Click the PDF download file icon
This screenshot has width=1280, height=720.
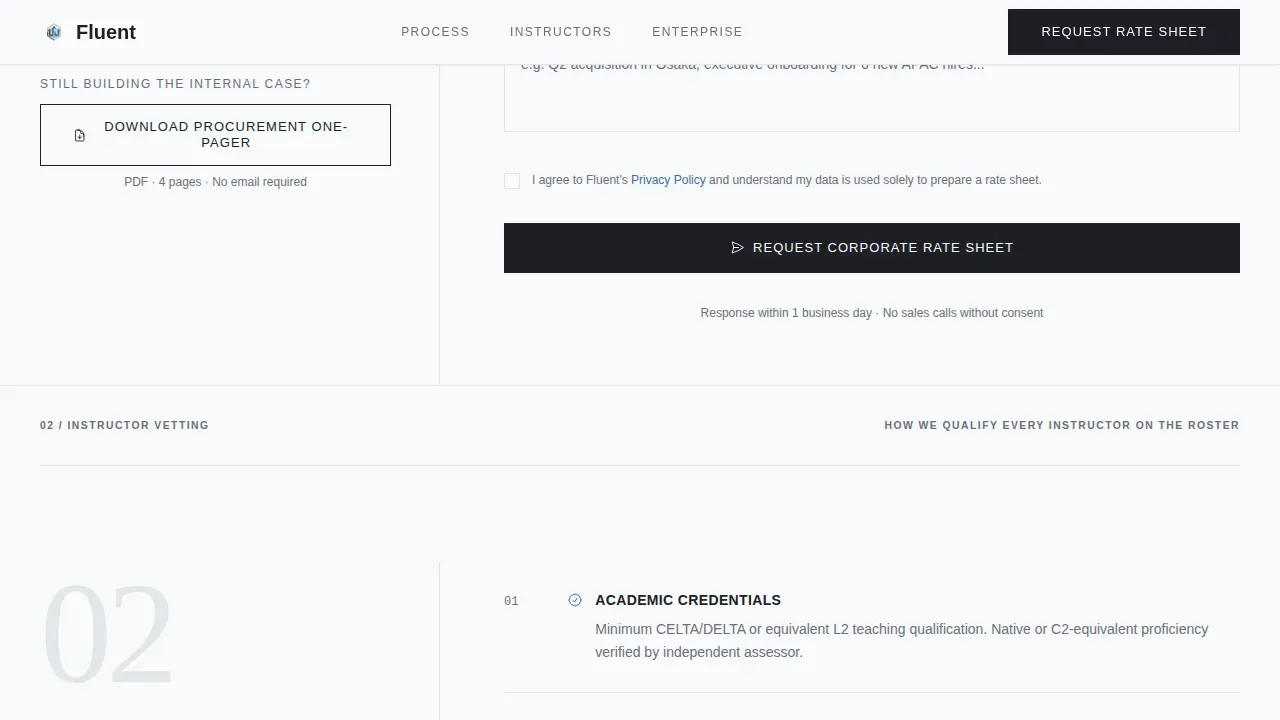(80, 135)
